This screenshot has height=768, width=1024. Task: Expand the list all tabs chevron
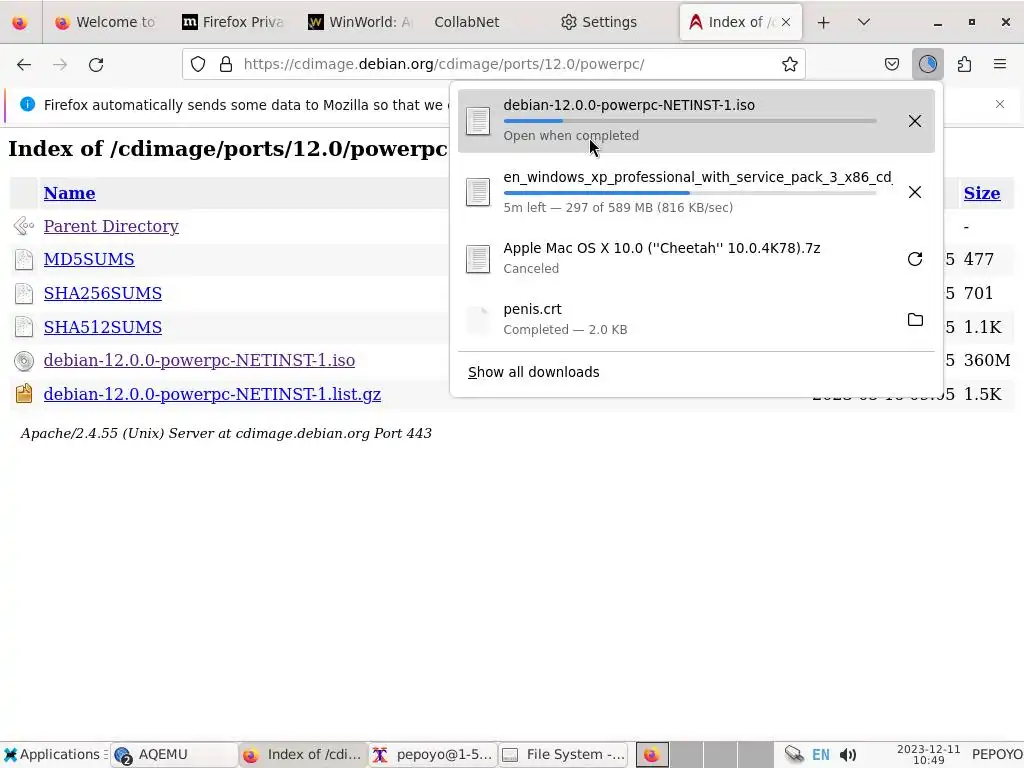[x=863, y=22]
